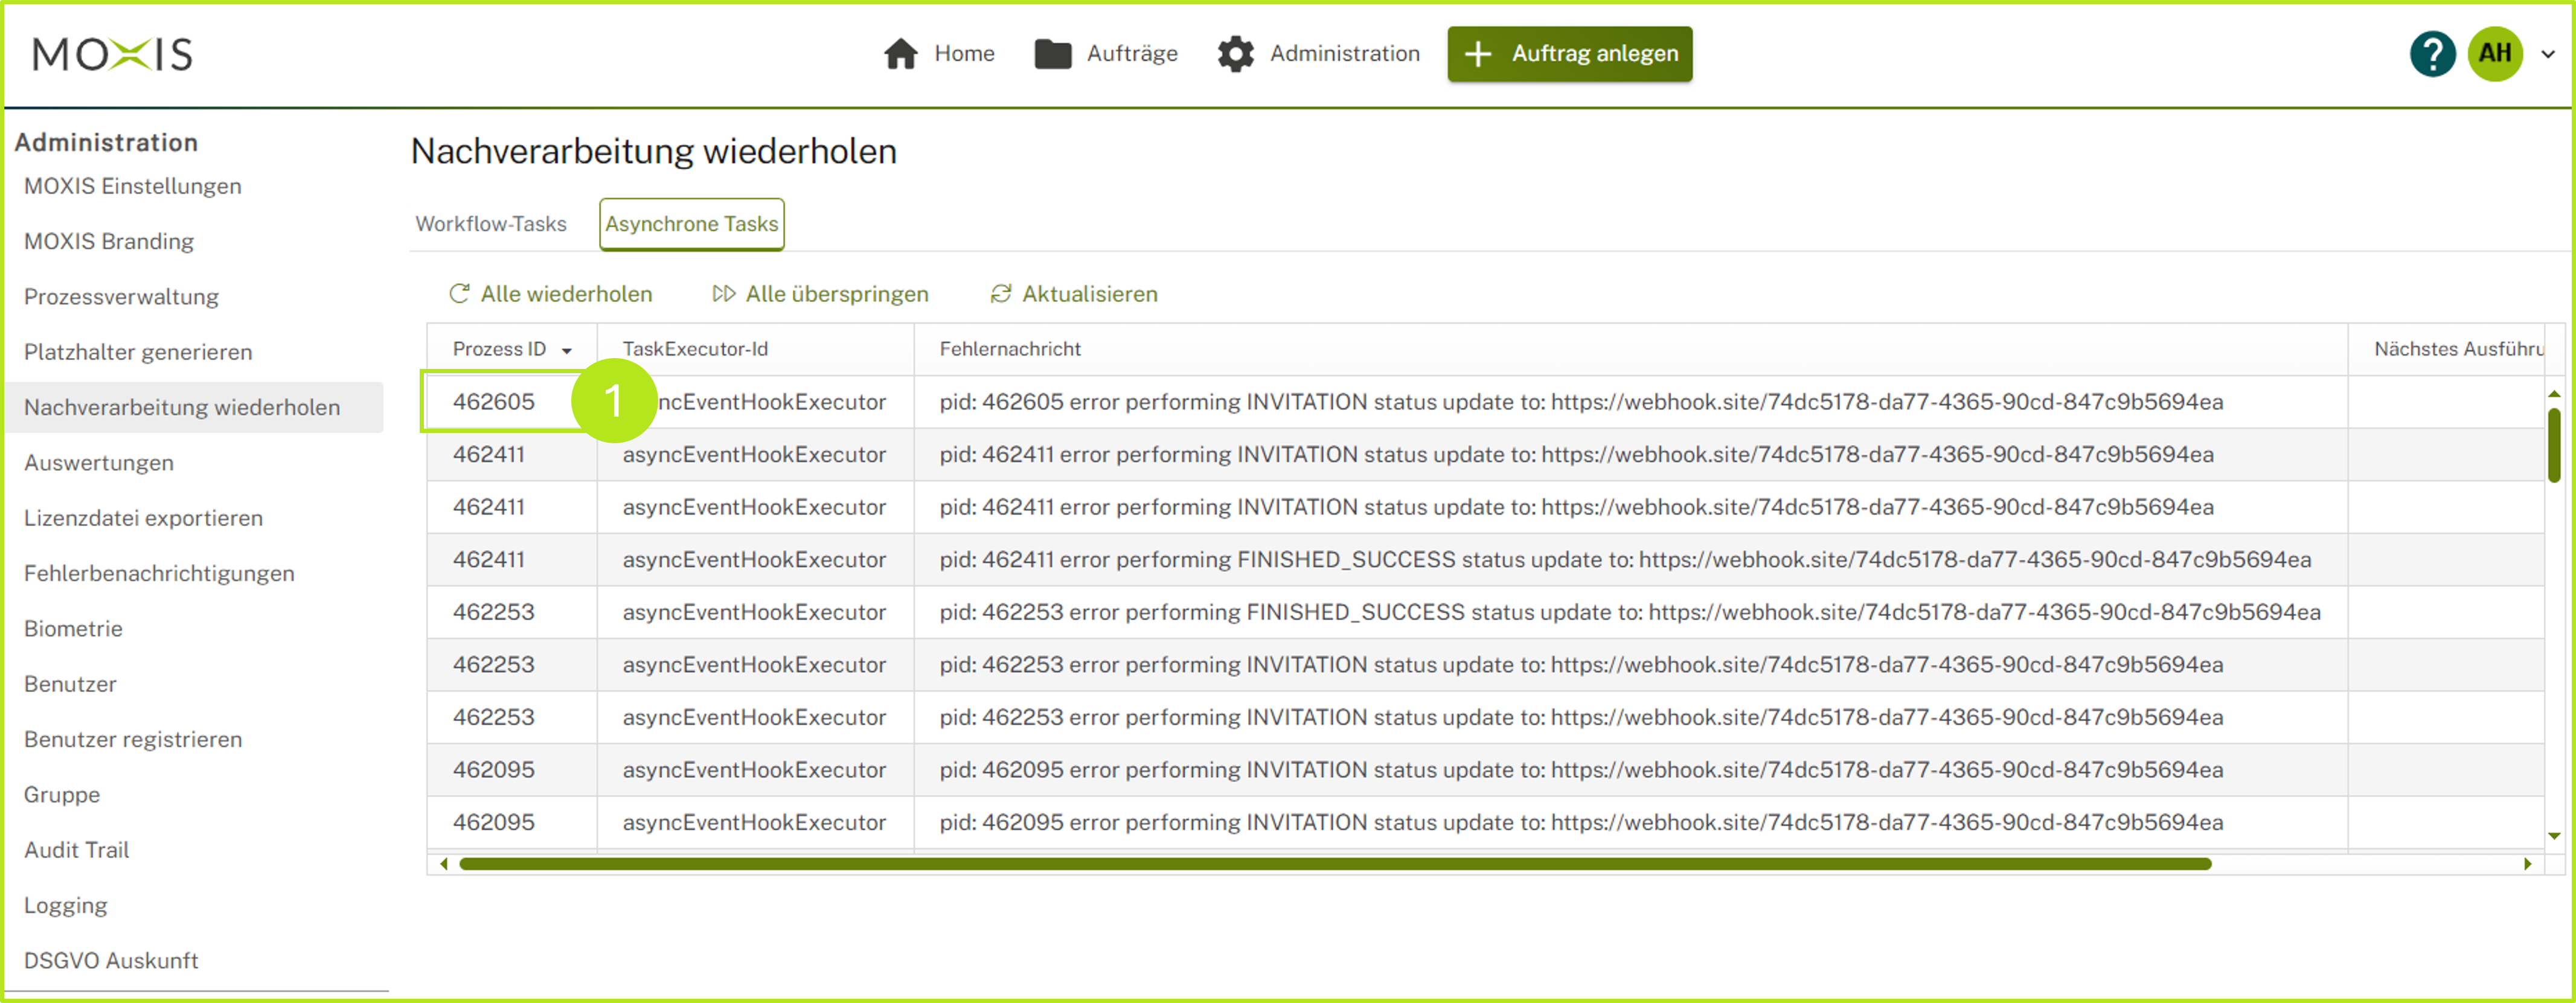2576x1003 pixels.
Task: Switch to the Workflow-Tasks tab
Action: (491, 224)
